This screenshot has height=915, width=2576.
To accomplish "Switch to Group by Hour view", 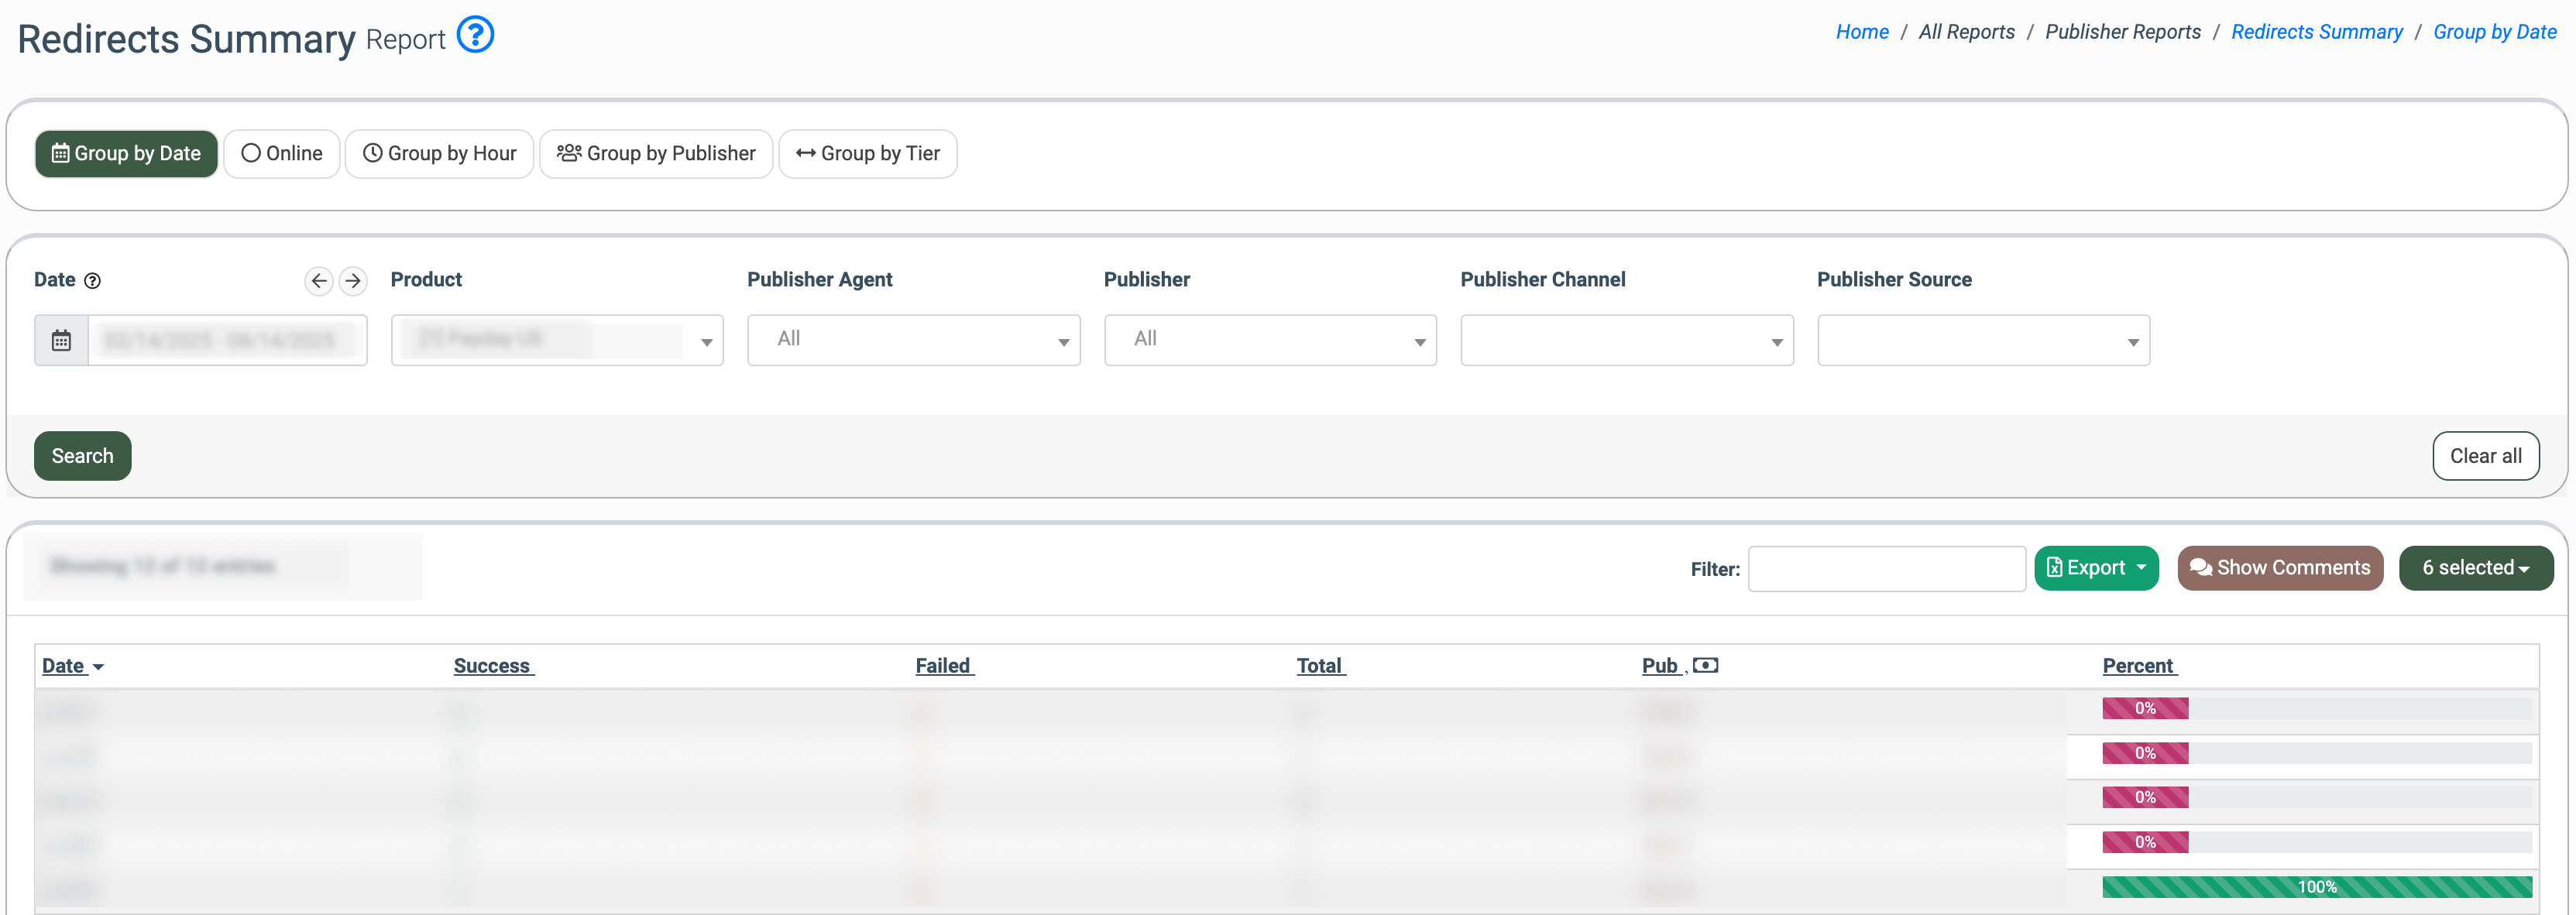I will coord(439,154).
